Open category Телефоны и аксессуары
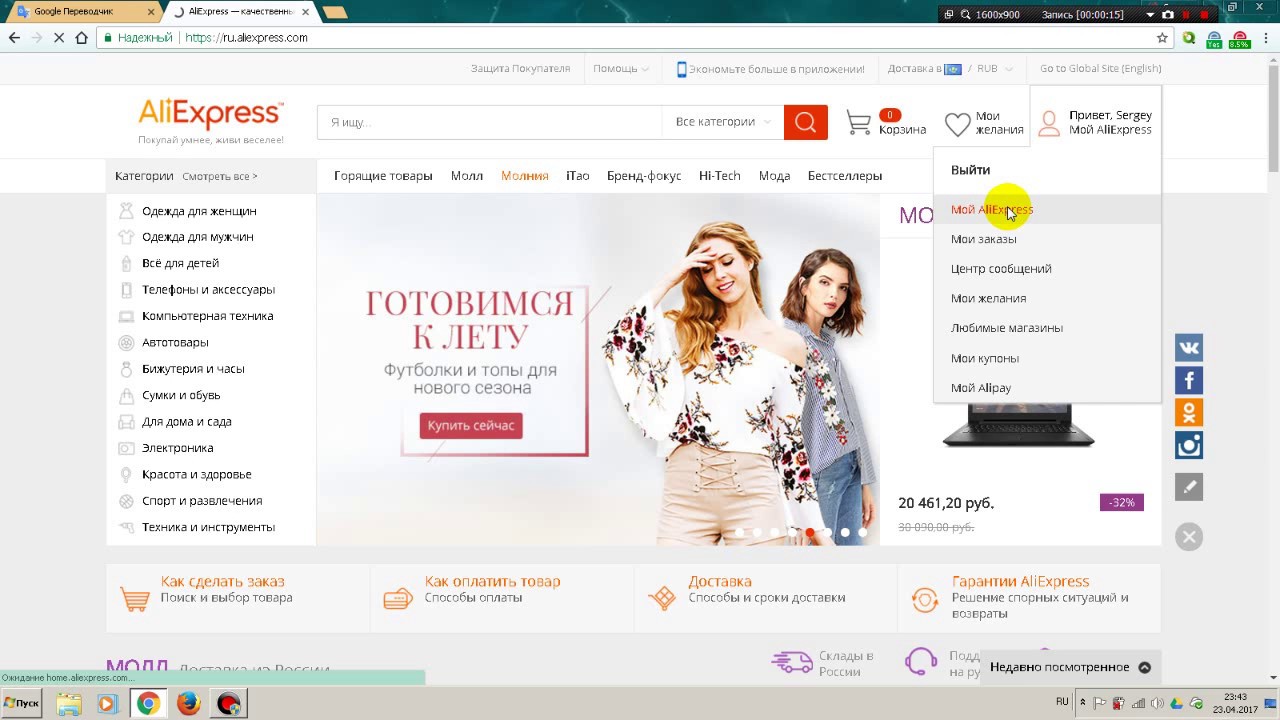1280x720 pixels. [x=208, y=290]
